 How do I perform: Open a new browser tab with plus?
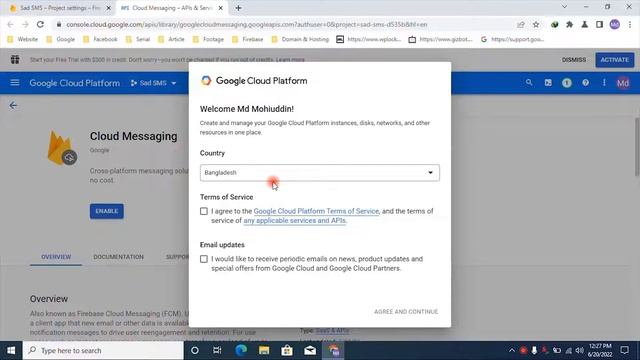(238, 8)
